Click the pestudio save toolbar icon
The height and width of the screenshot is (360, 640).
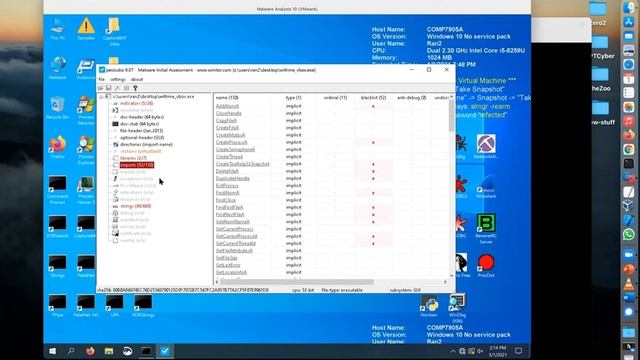pos(109,88)
